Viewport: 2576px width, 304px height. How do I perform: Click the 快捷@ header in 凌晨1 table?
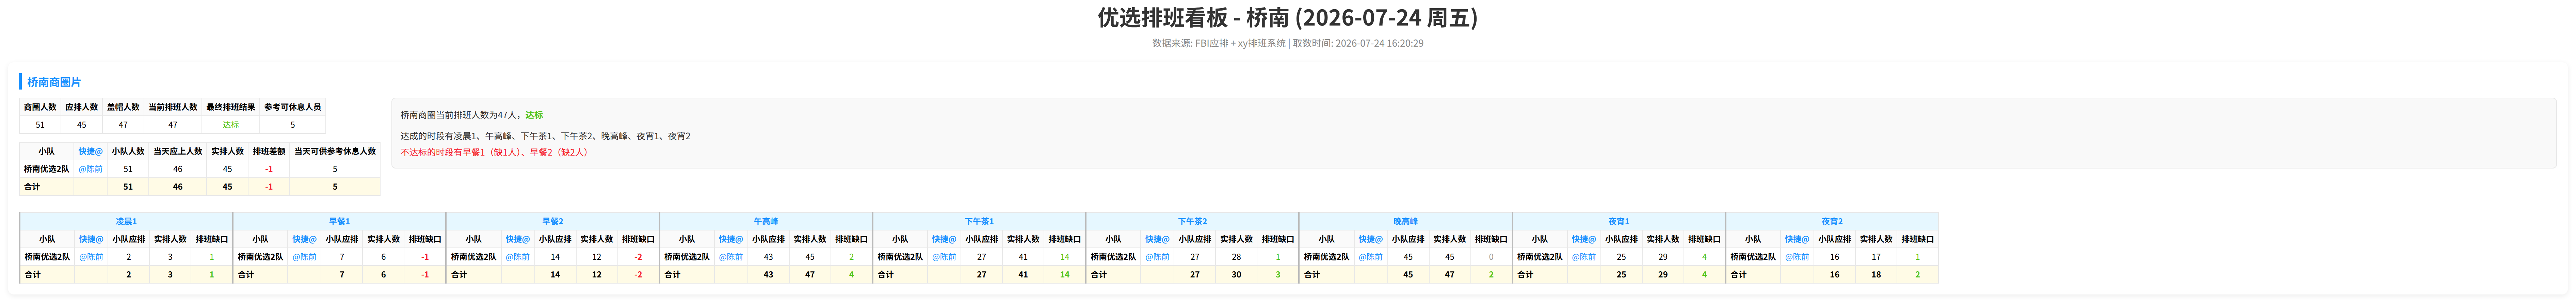click(91, 239)
